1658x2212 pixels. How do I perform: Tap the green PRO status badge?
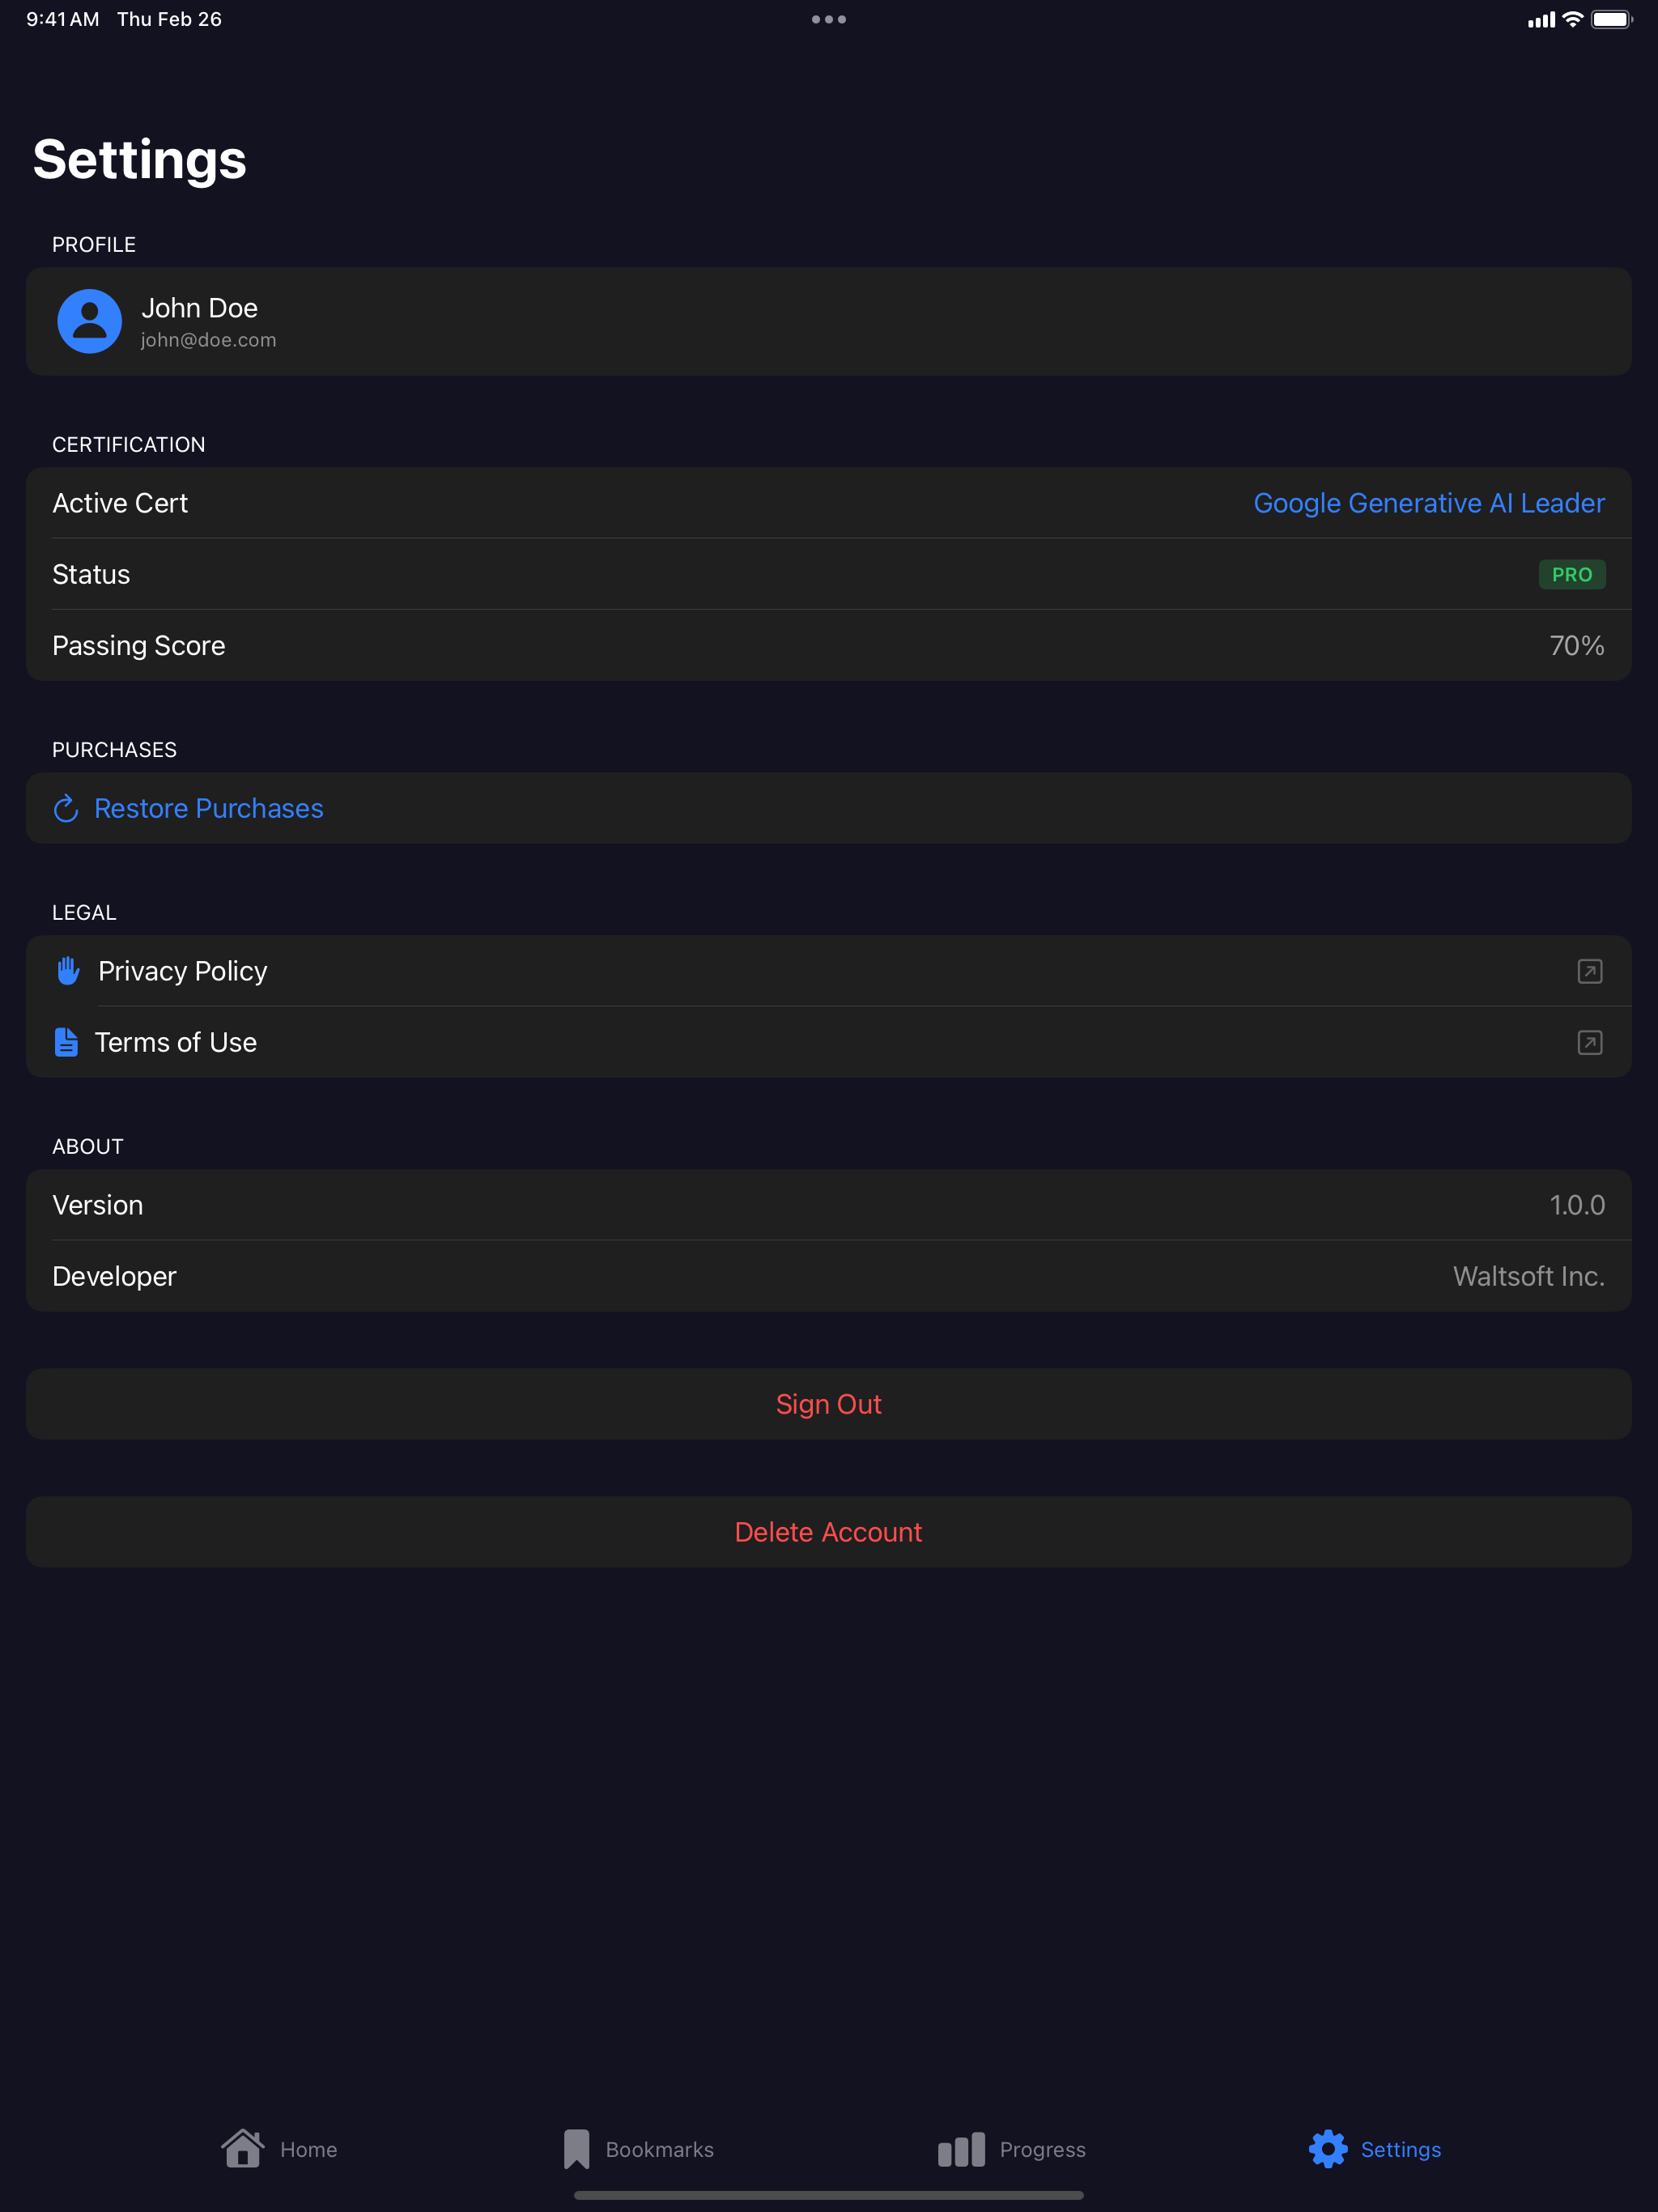point(1572,574)
